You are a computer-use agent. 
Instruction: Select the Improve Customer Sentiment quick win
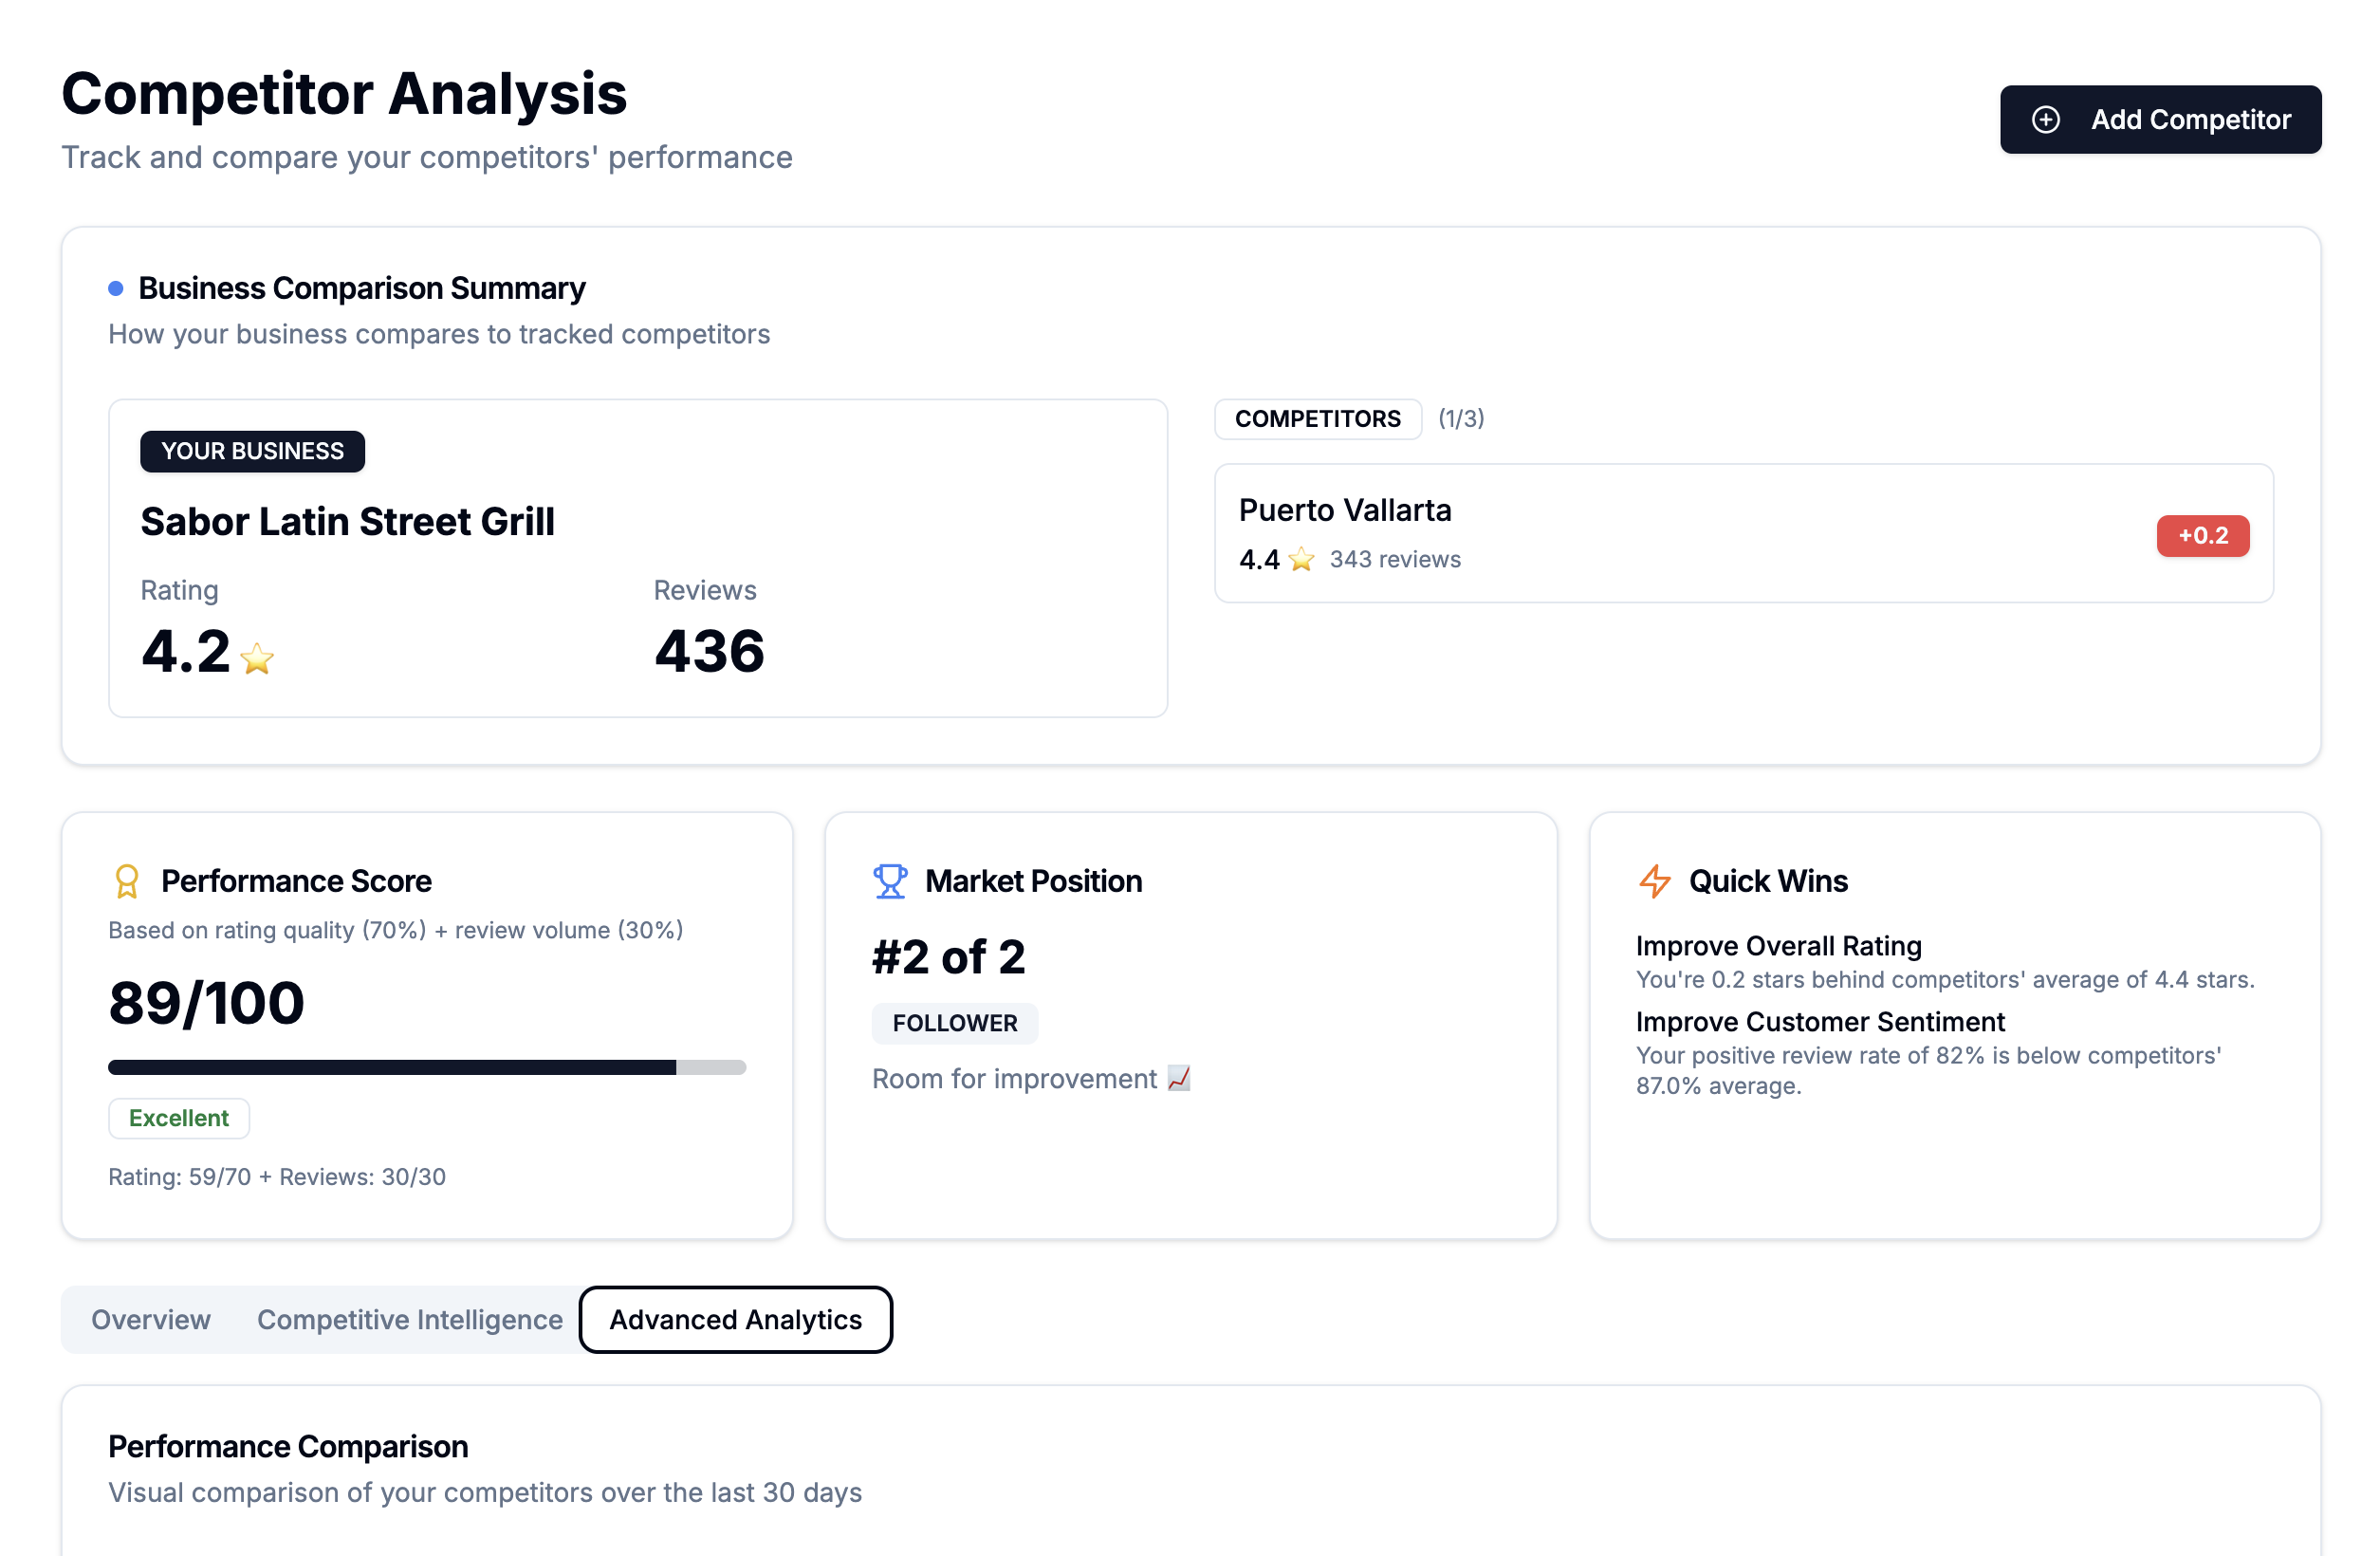(x=1819, y=1022)
